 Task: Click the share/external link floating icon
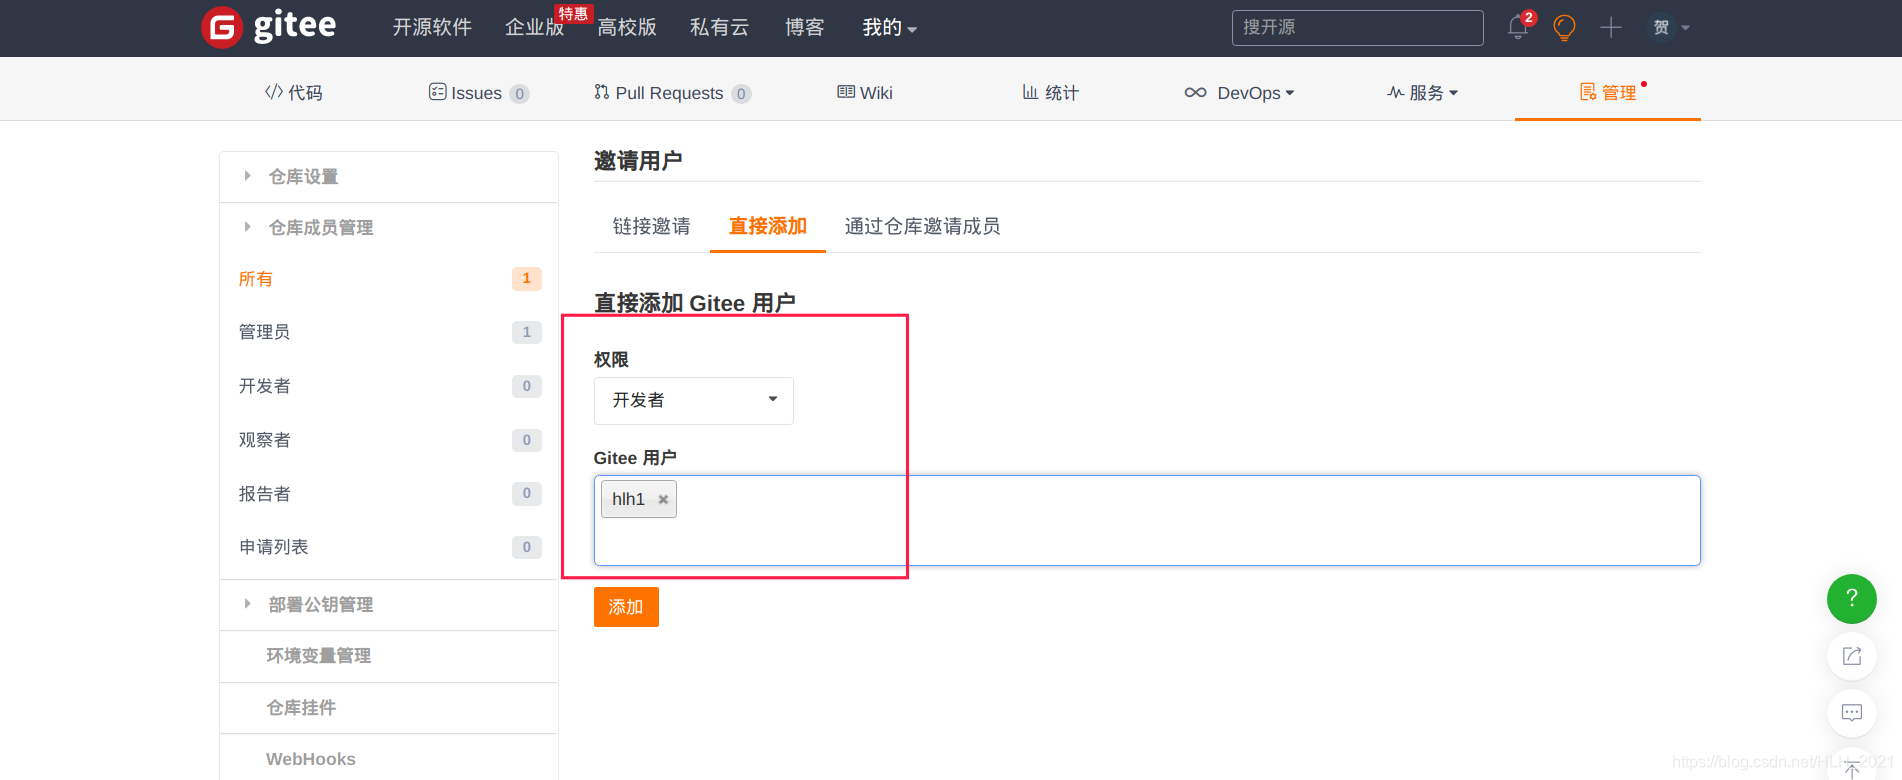click(1851, 656)
